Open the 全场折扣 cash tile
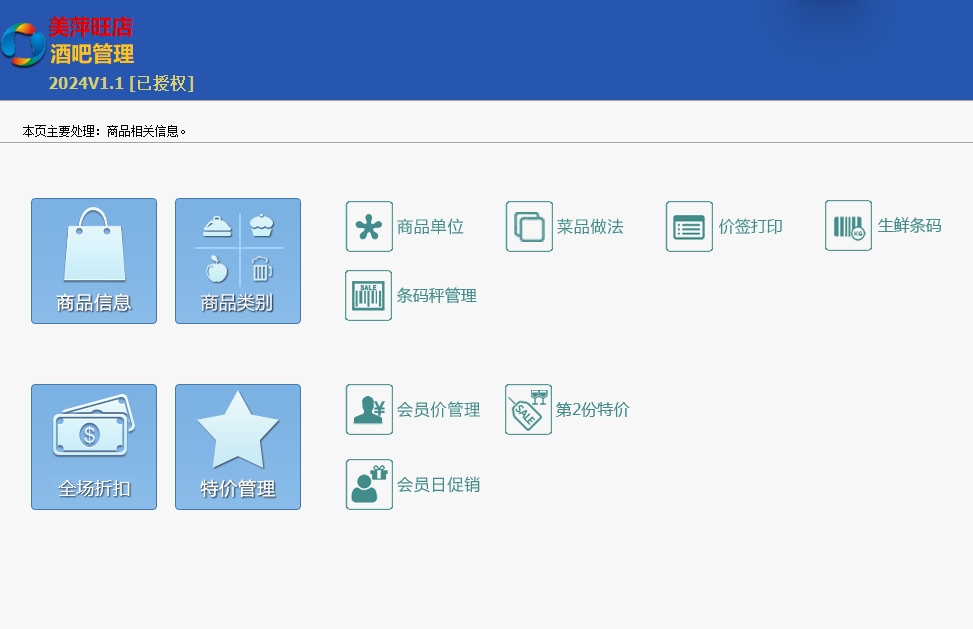 click(x=94, y=447)
